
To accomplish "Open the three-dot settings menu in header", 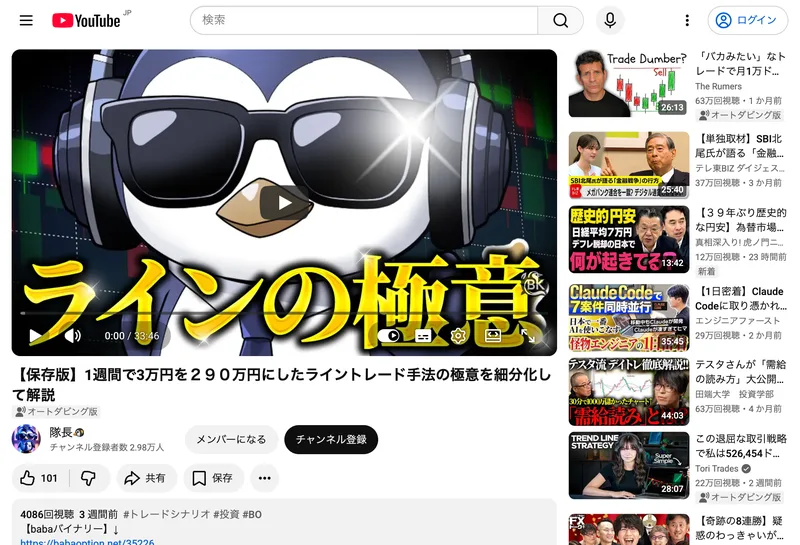I will [x=687, y=20].
